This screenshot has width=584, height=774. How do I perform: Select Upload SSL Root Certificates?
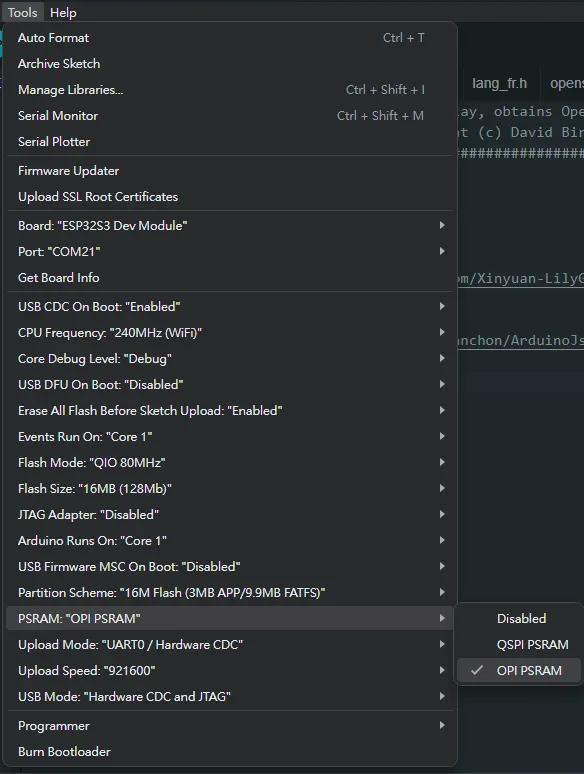230,196
